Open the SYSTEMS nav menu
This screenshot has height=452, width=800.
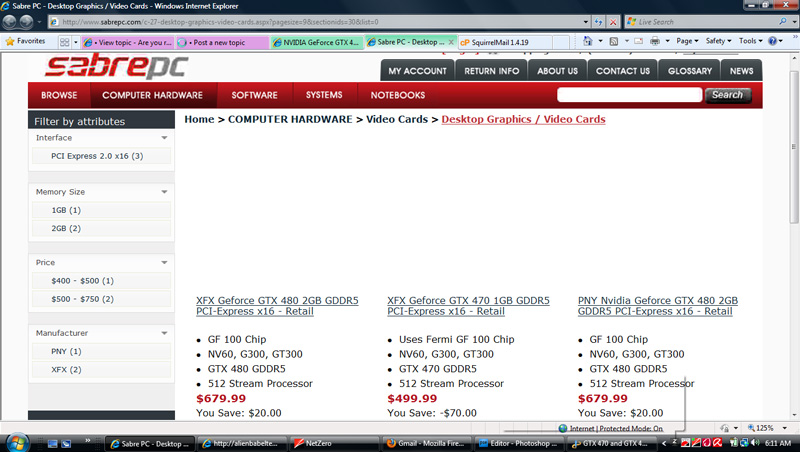(x=324, y=95)
